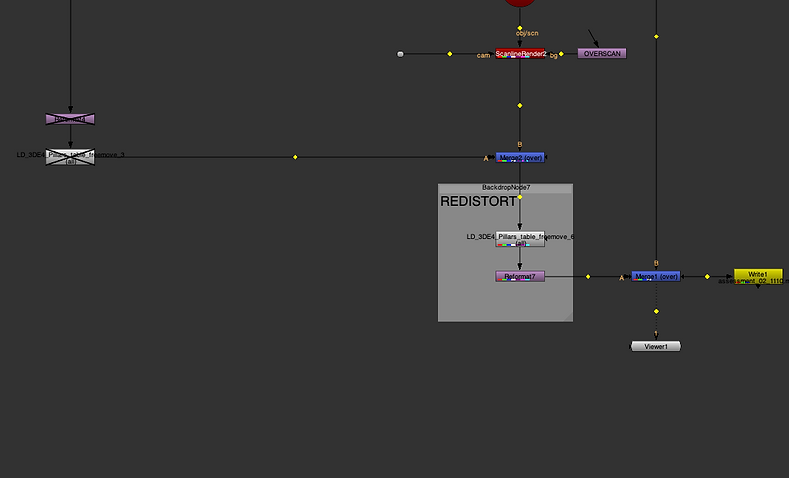Click the obj/scn input label

(527, 33)
